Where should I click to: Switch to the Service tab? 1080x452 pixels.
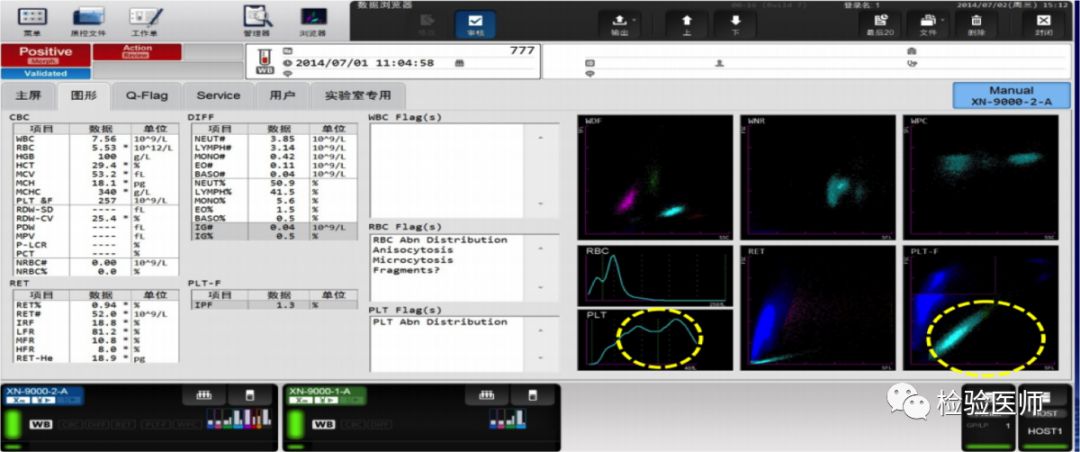point(218,96)
